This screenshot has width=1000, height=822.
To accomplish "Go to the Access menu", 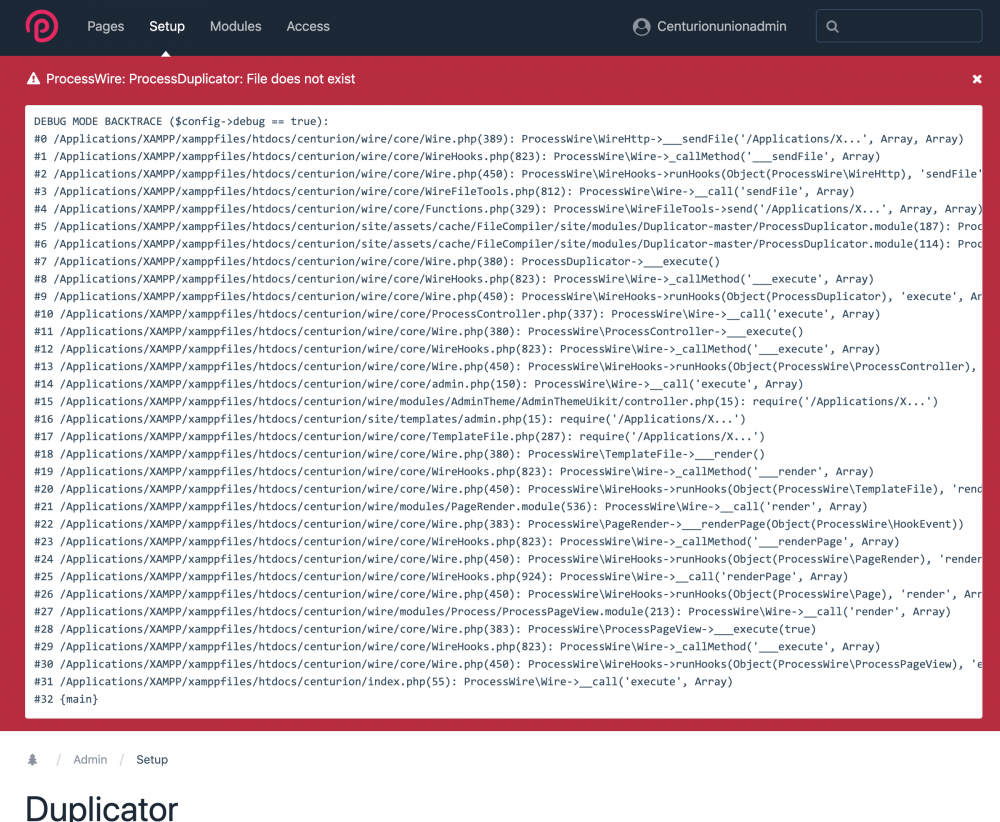I will pos(308,26).
